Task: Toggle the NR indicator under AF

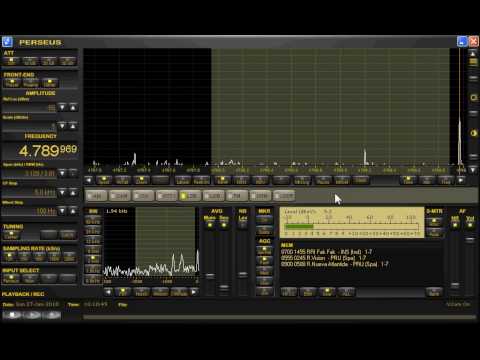Action: 455,225
